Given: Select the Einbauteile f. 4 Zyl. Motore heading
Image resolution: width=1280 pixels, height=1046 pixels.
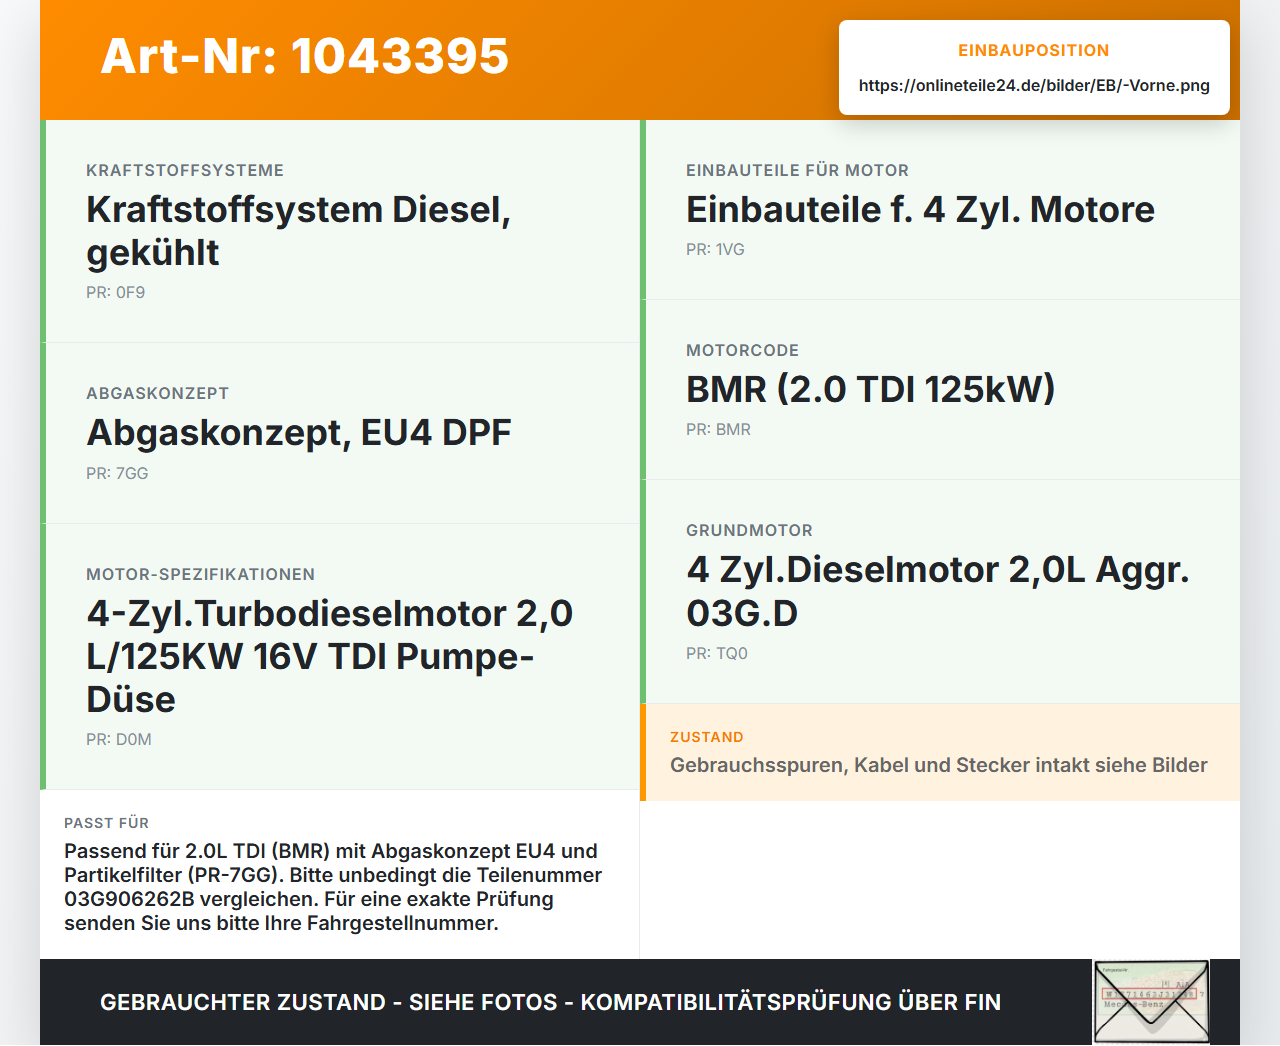Looking at the screenshot, I should click(x=920, y=210).
